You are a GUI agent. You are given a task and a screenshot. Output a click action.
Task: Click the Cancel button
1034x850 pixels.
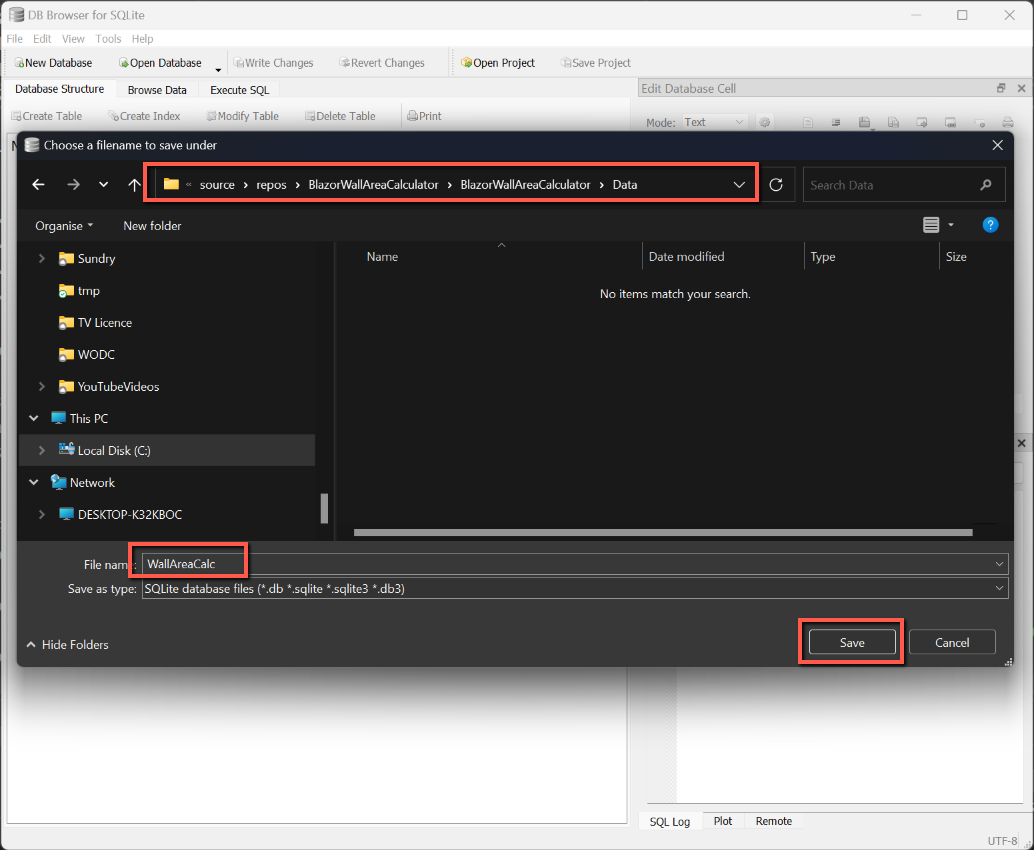tap(952, 643)
